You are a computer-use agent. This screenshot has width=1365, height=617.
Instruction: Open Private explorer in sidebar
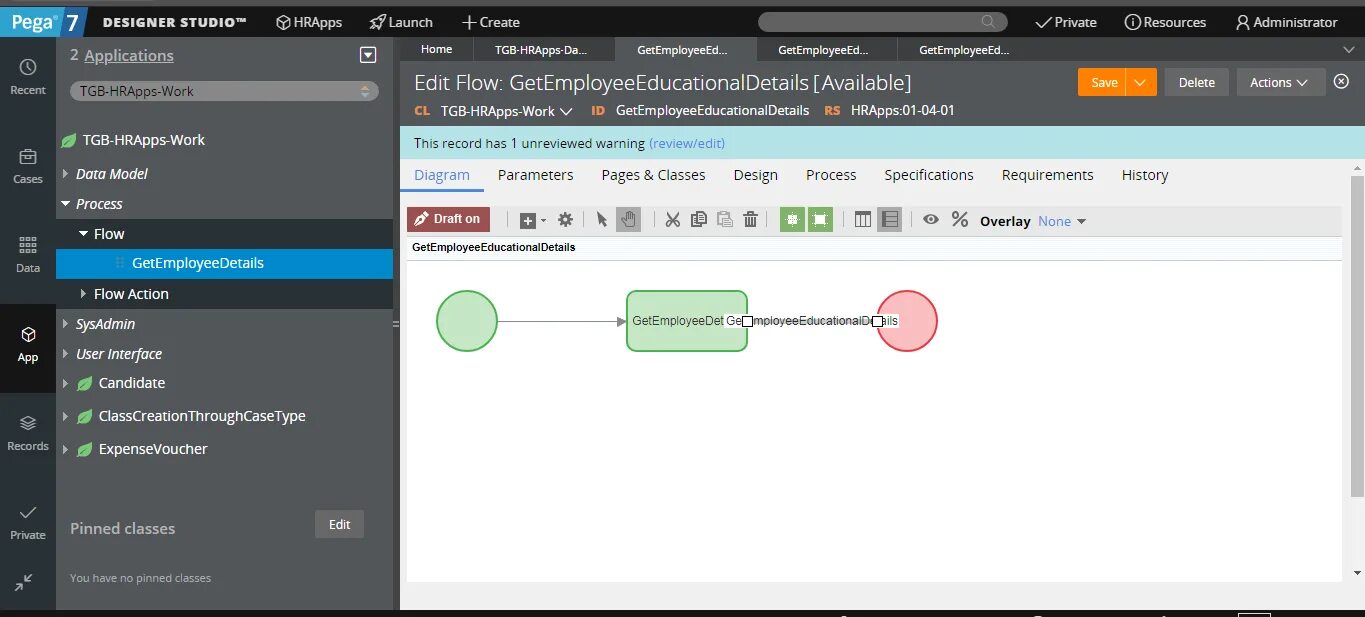(x=28, y=522)
